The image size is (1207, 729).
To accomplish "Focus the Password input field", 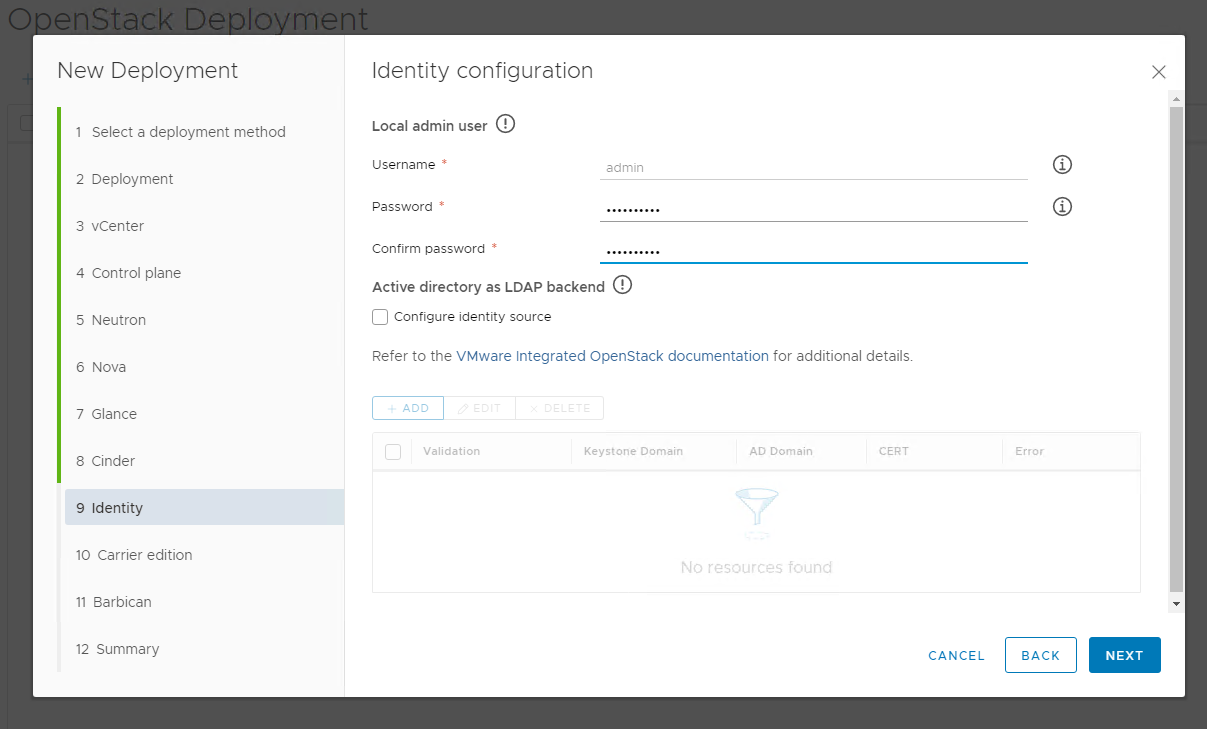I will click(x=814, y=209).
